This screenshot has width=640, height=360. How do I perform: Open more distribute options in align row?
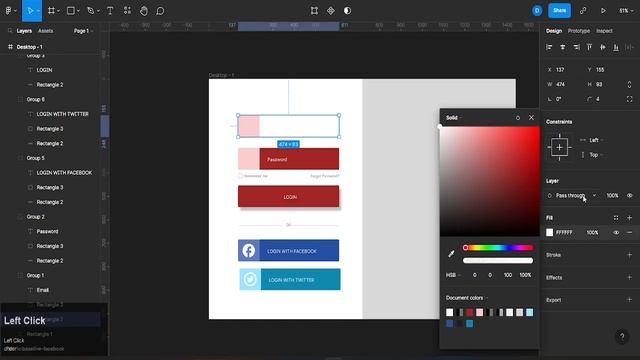coord(629,47)
